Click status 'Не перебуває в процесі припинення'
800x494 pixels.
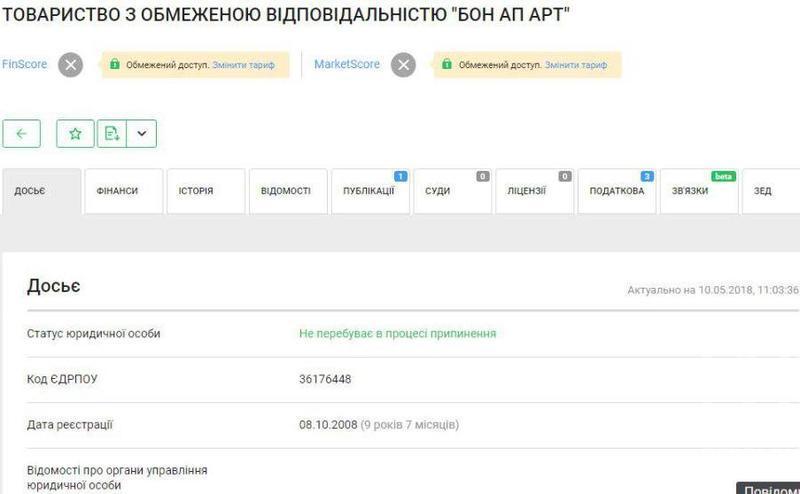[x=397, y=334]
